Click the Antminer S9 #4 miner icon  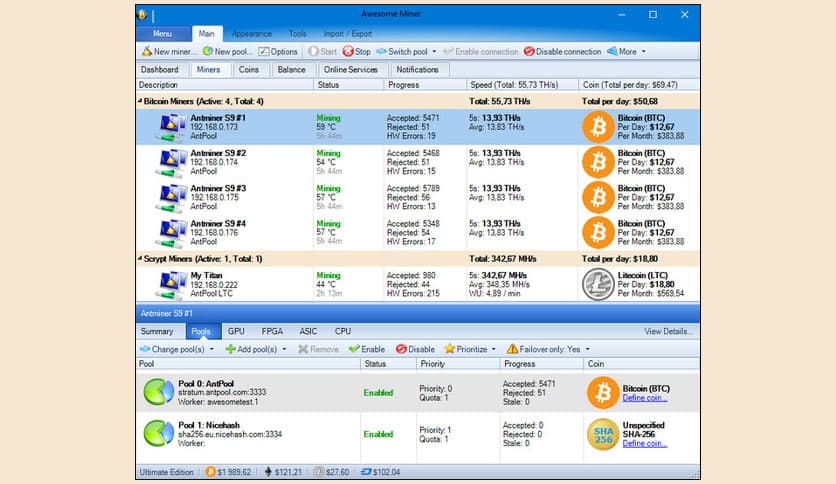tap(171, 233)
